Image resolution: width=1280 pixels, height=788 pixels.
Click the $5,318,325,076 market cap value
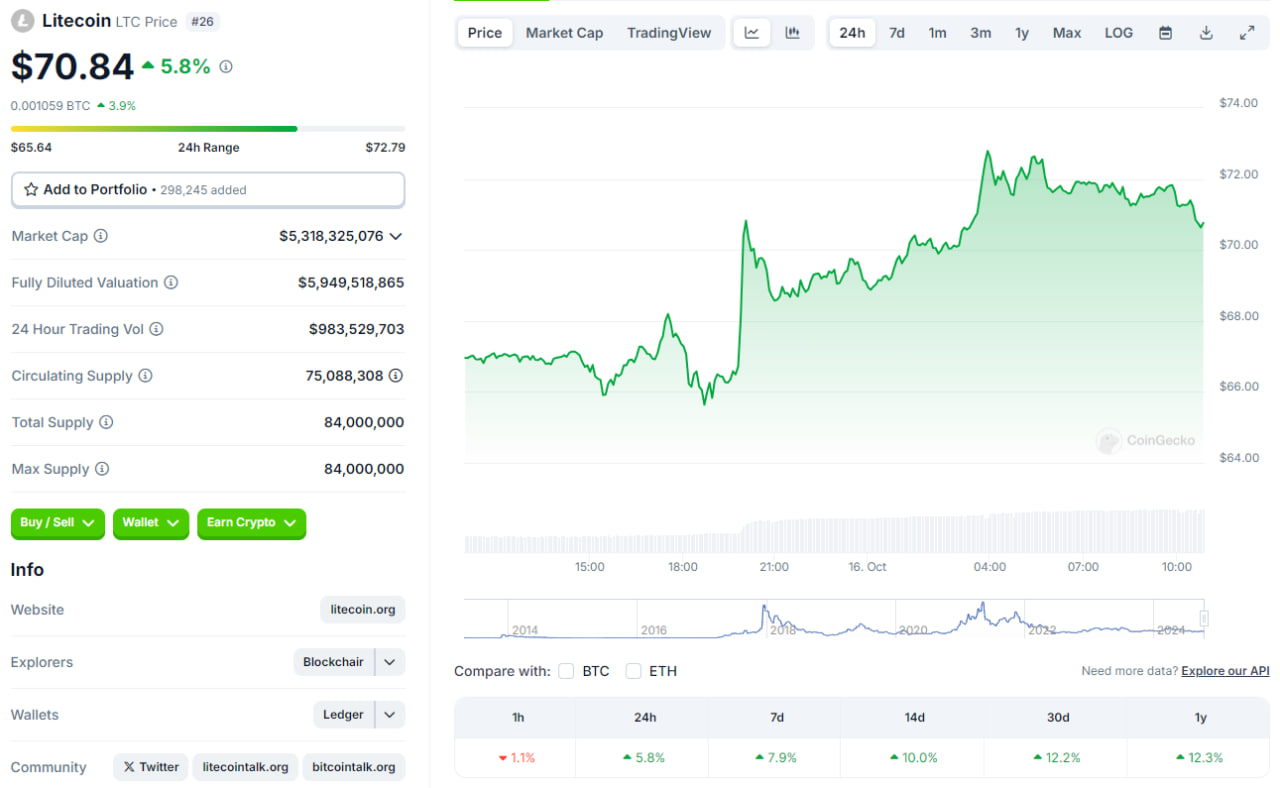click(331, 237)
